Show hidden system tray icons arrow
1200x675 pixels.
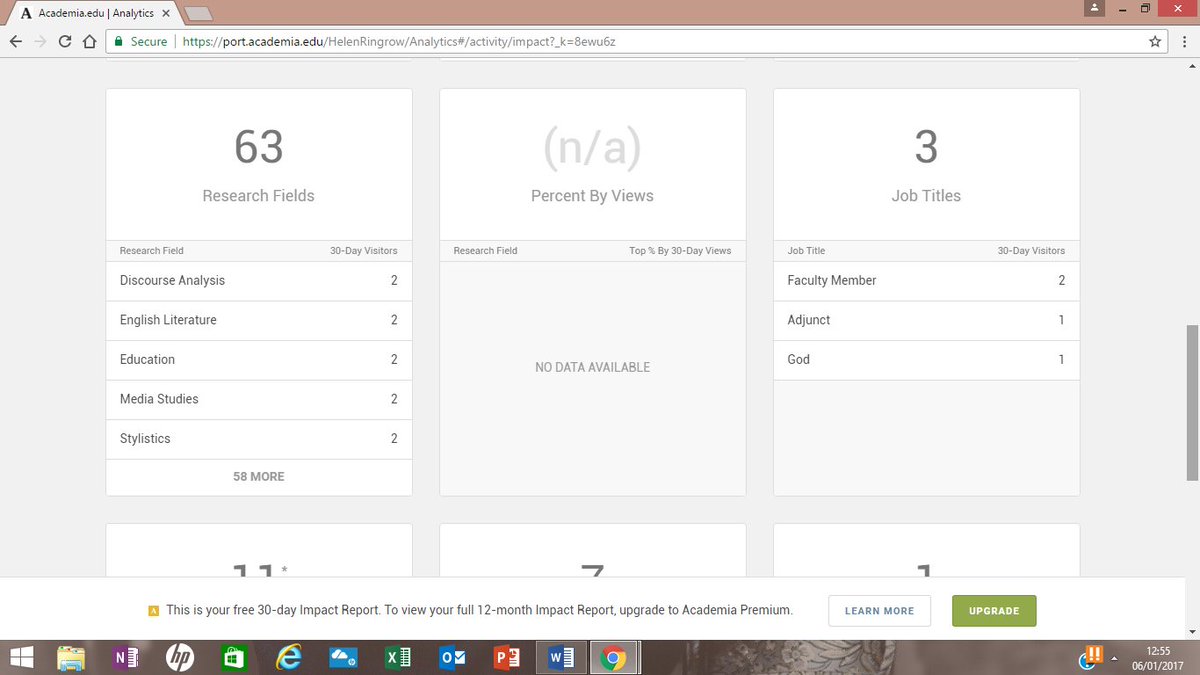point(1113,658)
